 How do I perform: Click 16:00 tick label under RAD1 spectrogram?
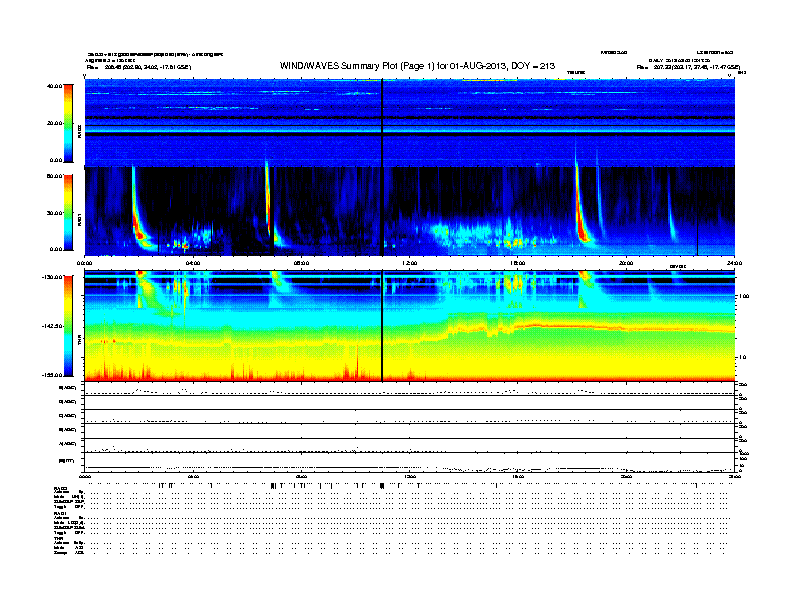coord(518,263)
